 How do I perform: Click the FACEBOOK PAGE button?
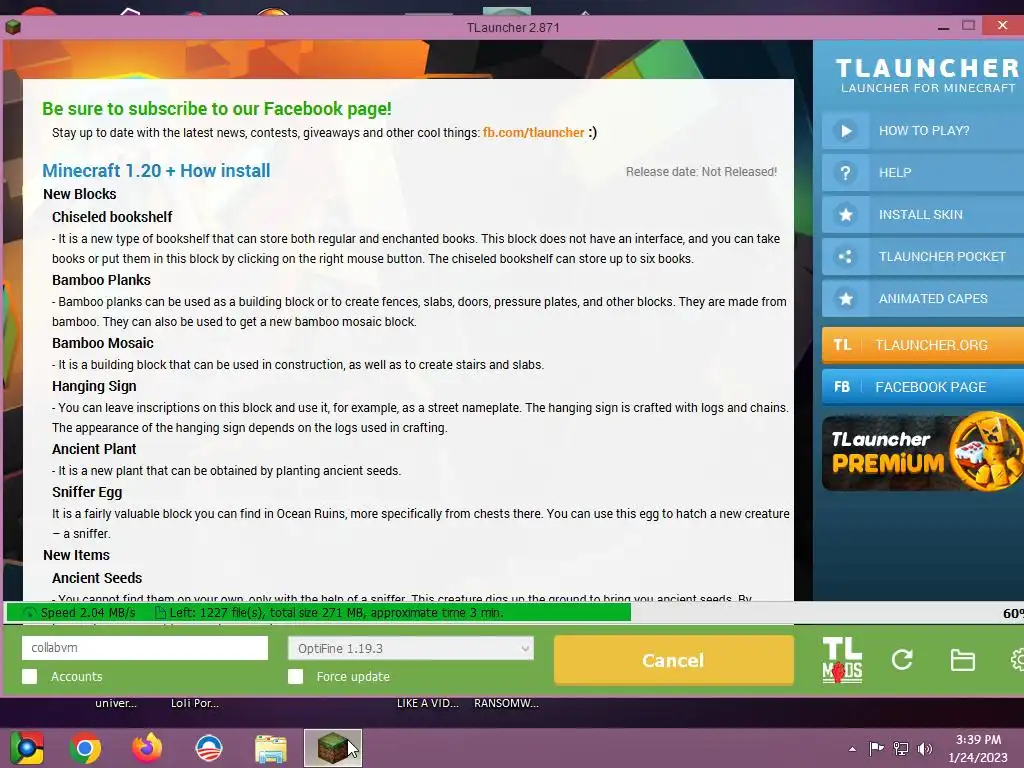click(x=923, y=387)
